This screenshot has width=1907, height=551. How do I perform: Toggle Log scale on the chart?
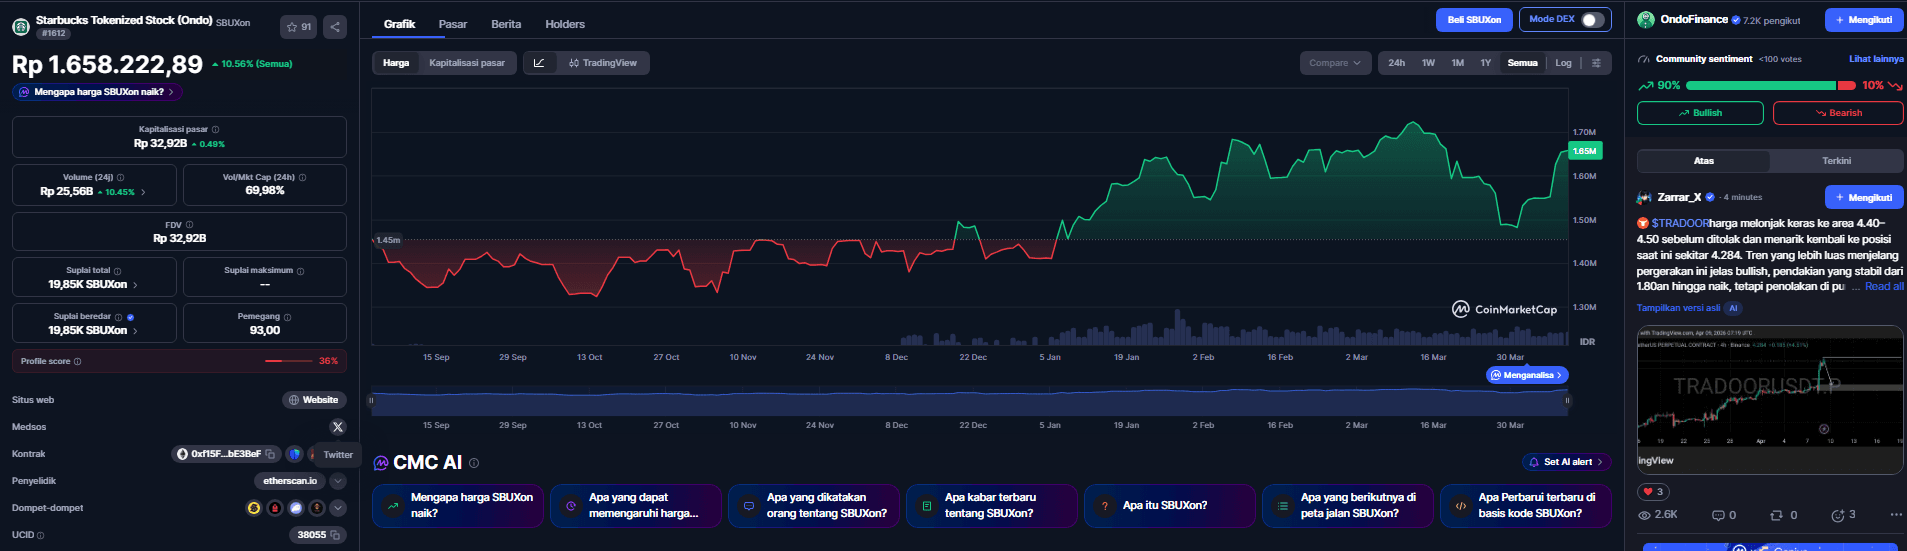tap(1563, 63)
